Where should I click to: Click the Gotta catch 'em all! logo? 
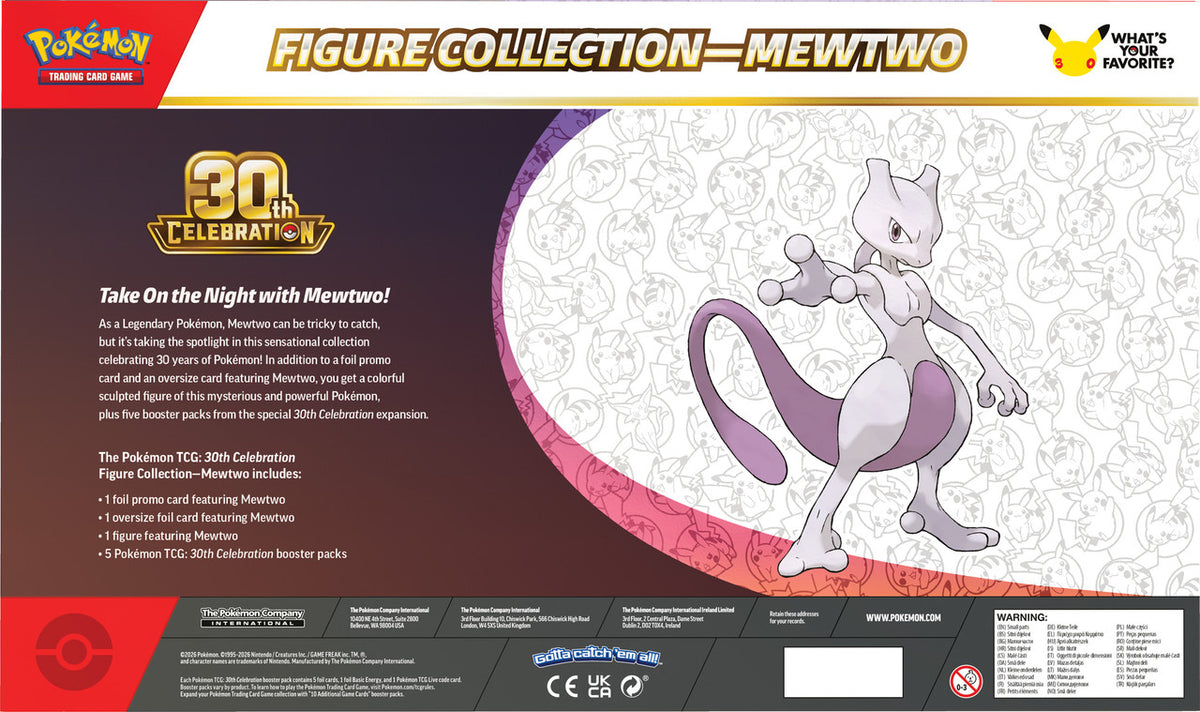[x=596, y=658]
